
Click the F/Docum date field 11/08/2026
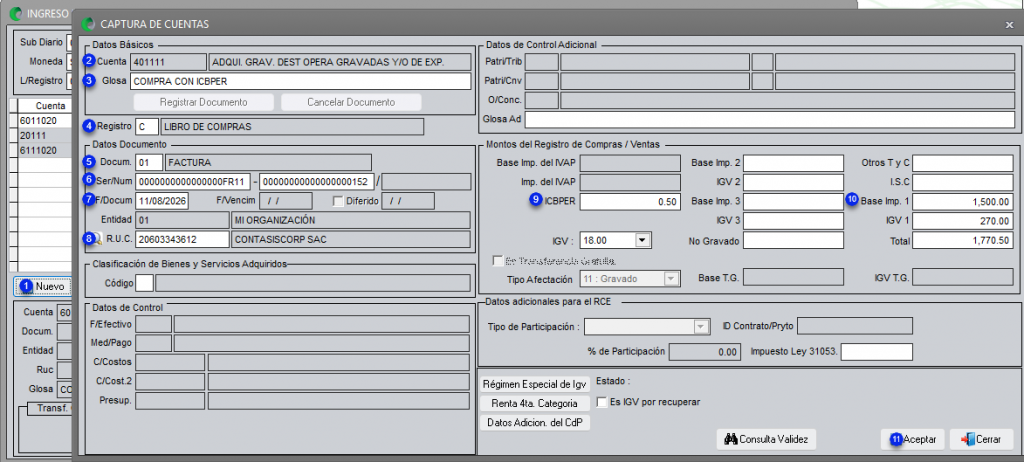[162, 201]
